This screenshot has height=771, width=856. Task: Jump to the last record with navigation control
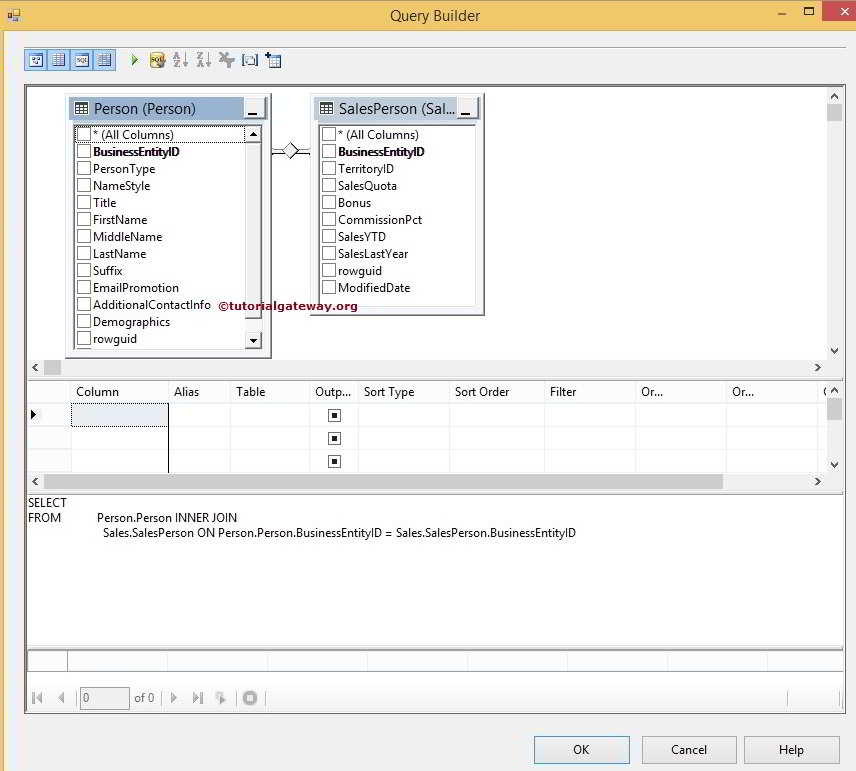point(197,697)
